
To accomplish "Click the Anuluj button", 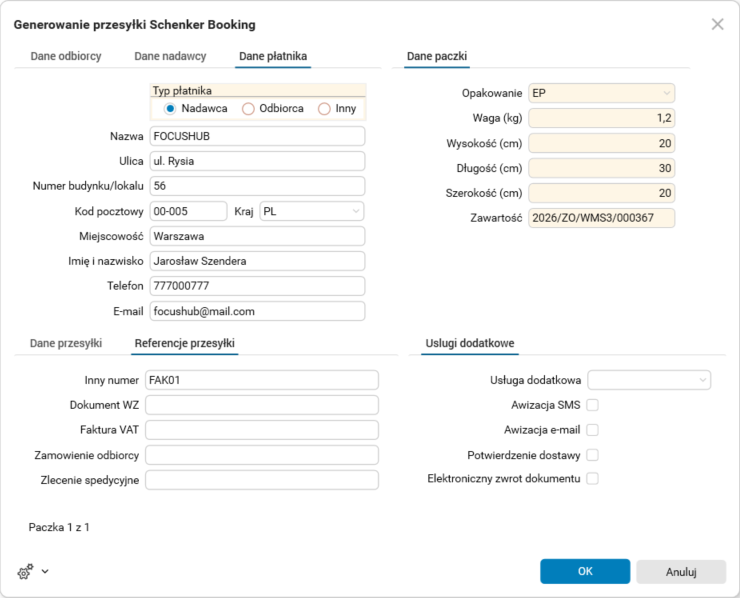I will [x=681, y=572].
